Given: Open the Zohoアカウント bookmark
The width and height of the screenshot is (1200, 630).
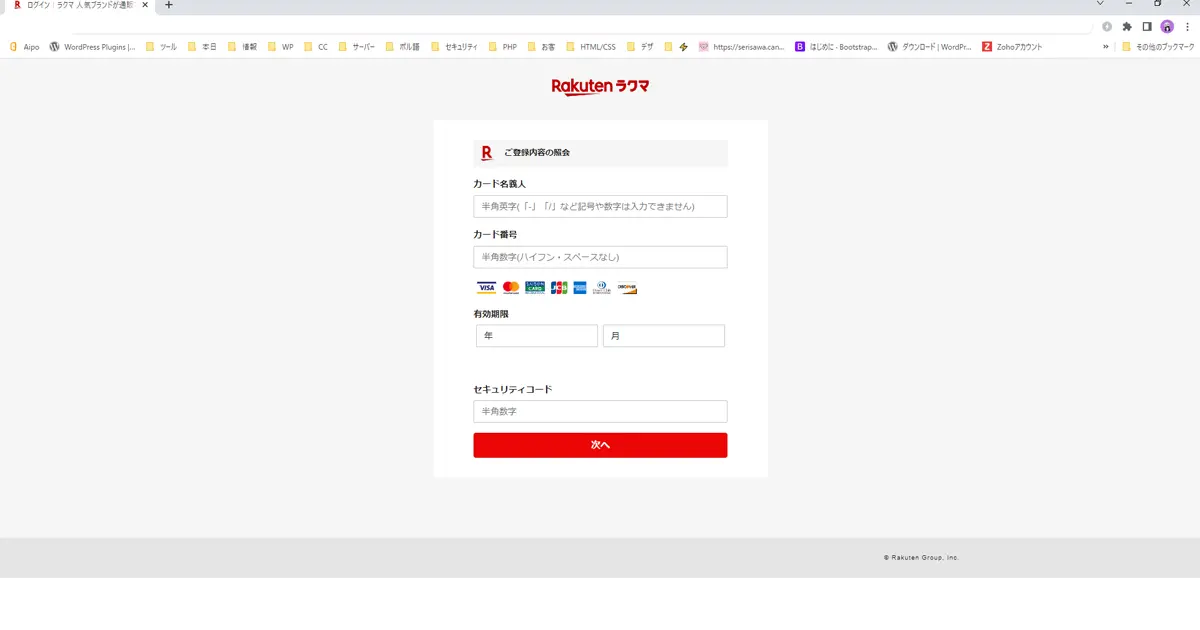Looking at the screenshot, I should point(1012,47).
